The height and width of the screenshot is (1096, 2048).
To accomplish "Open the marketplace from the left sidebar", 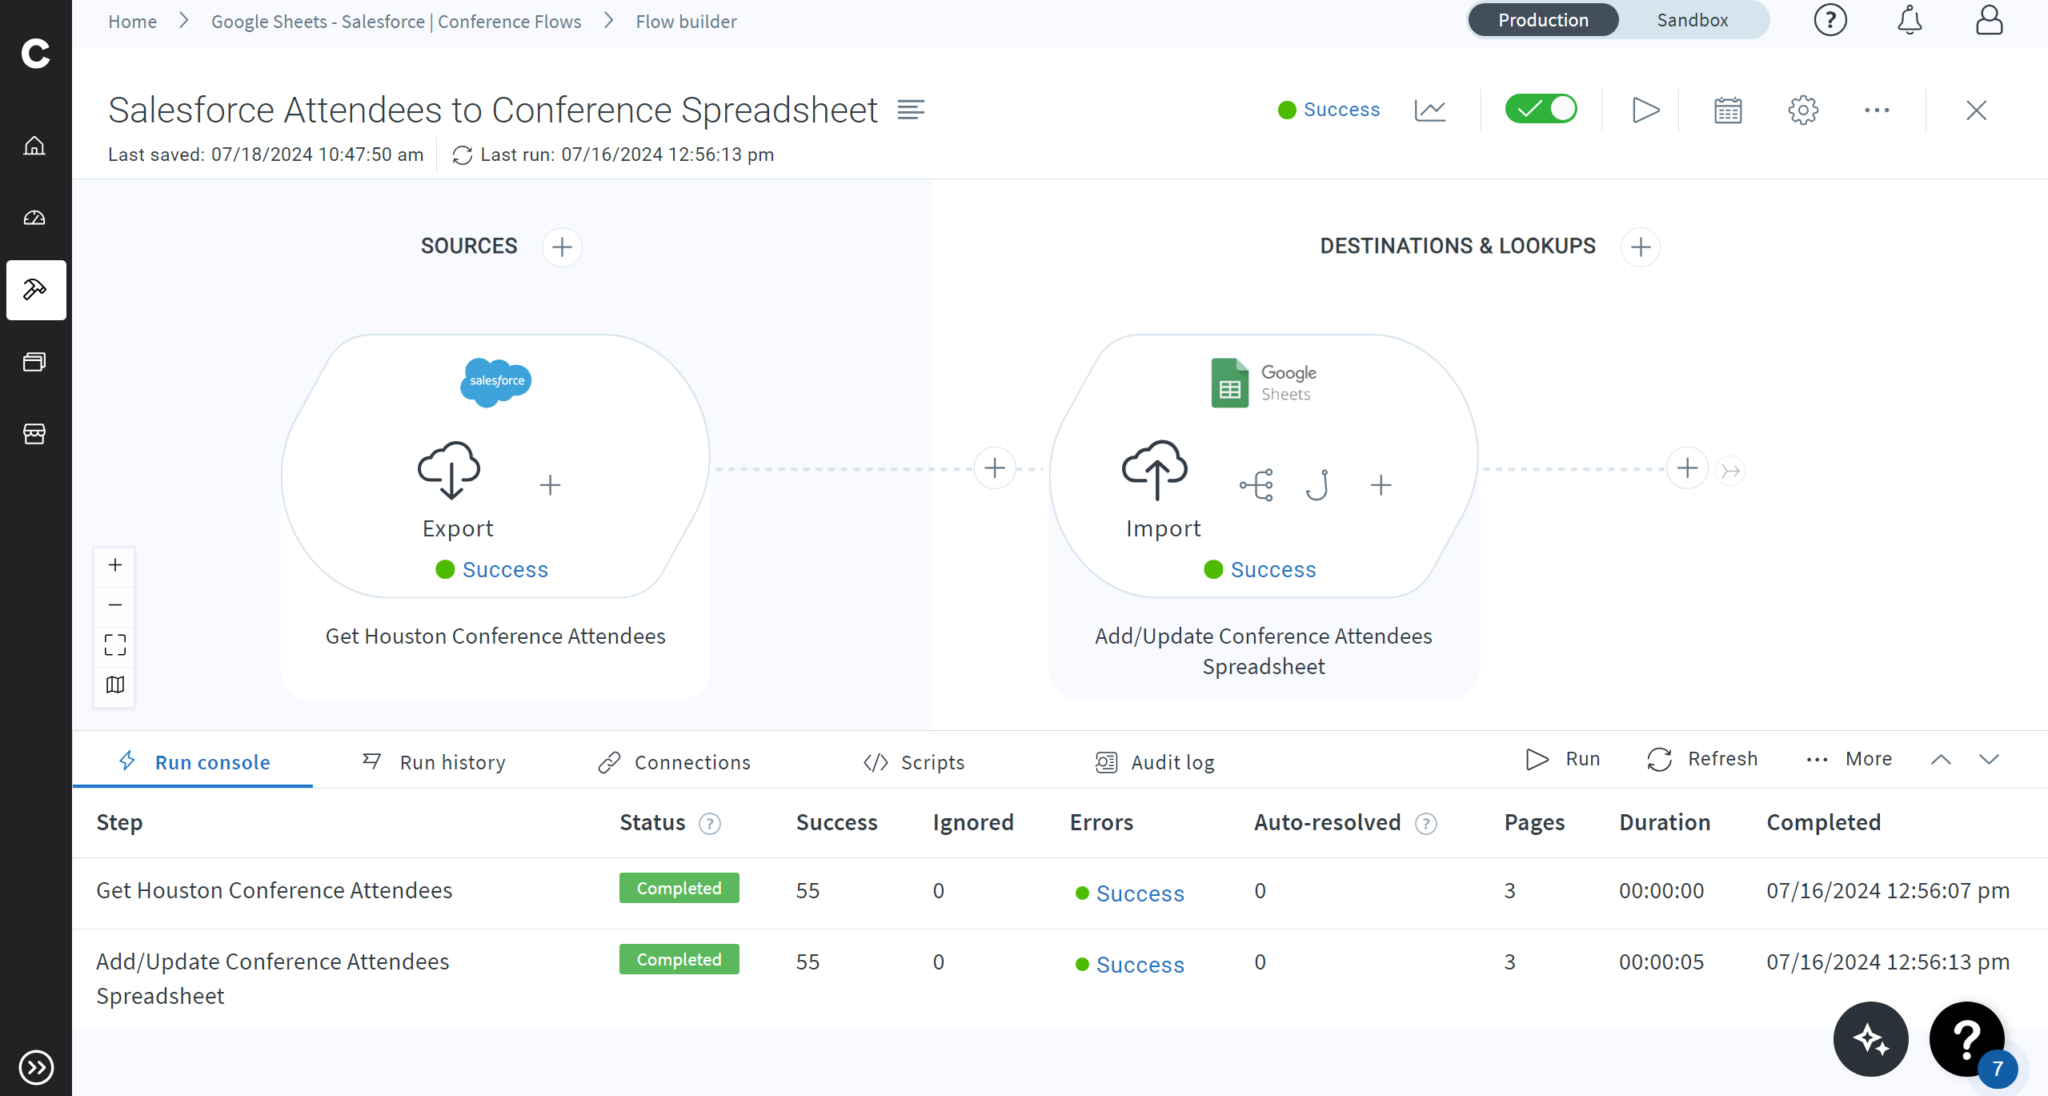I will click(x=36, y=434).
